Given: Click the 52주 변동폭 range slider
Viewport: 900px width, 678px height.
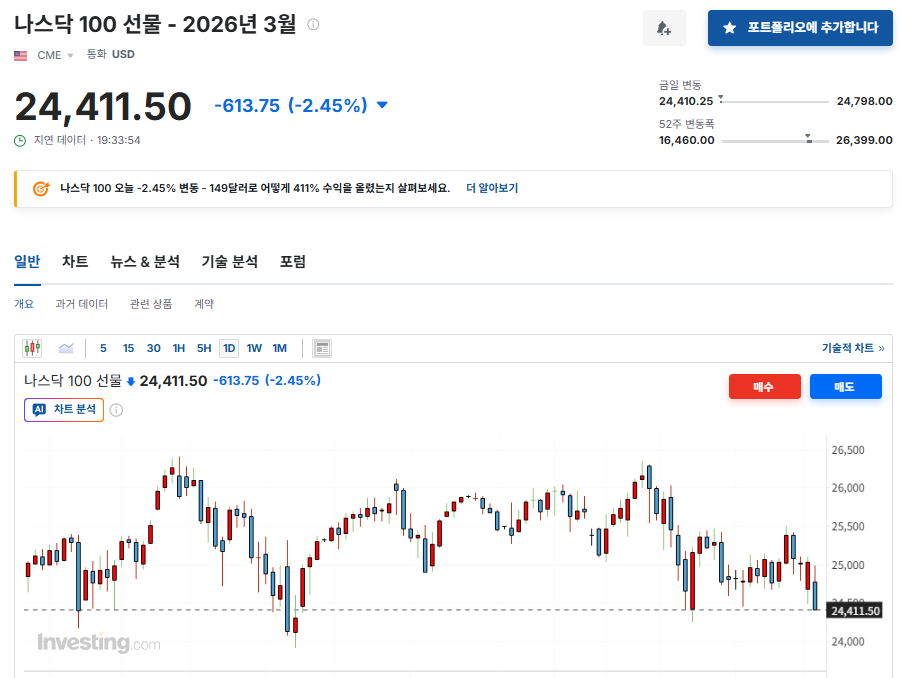Looking at the screenshot, I should click(x=775, y=140).
